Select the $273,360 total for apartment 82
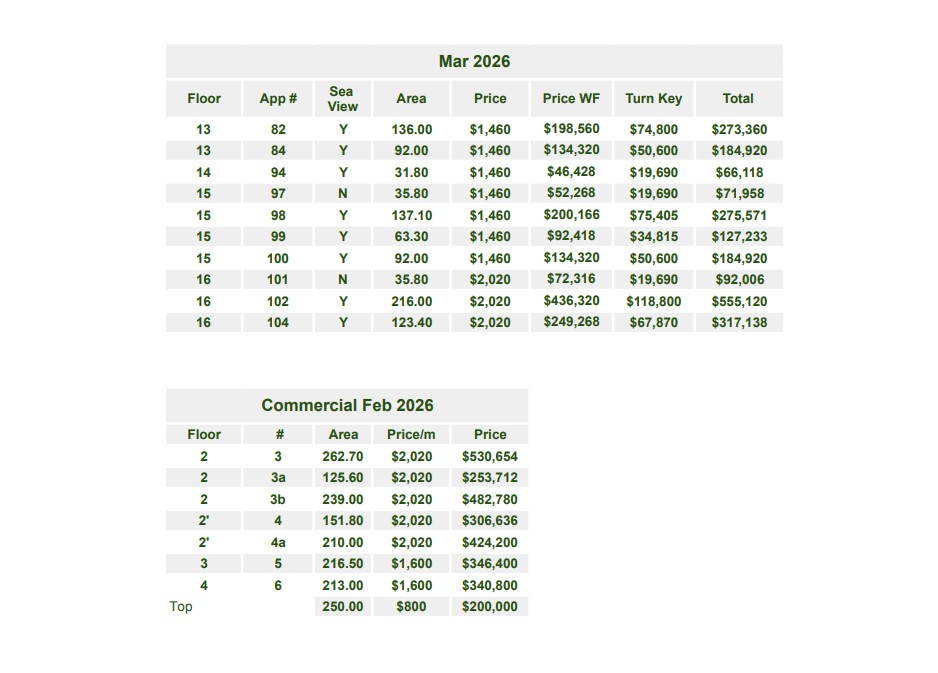 click(739, 129)
